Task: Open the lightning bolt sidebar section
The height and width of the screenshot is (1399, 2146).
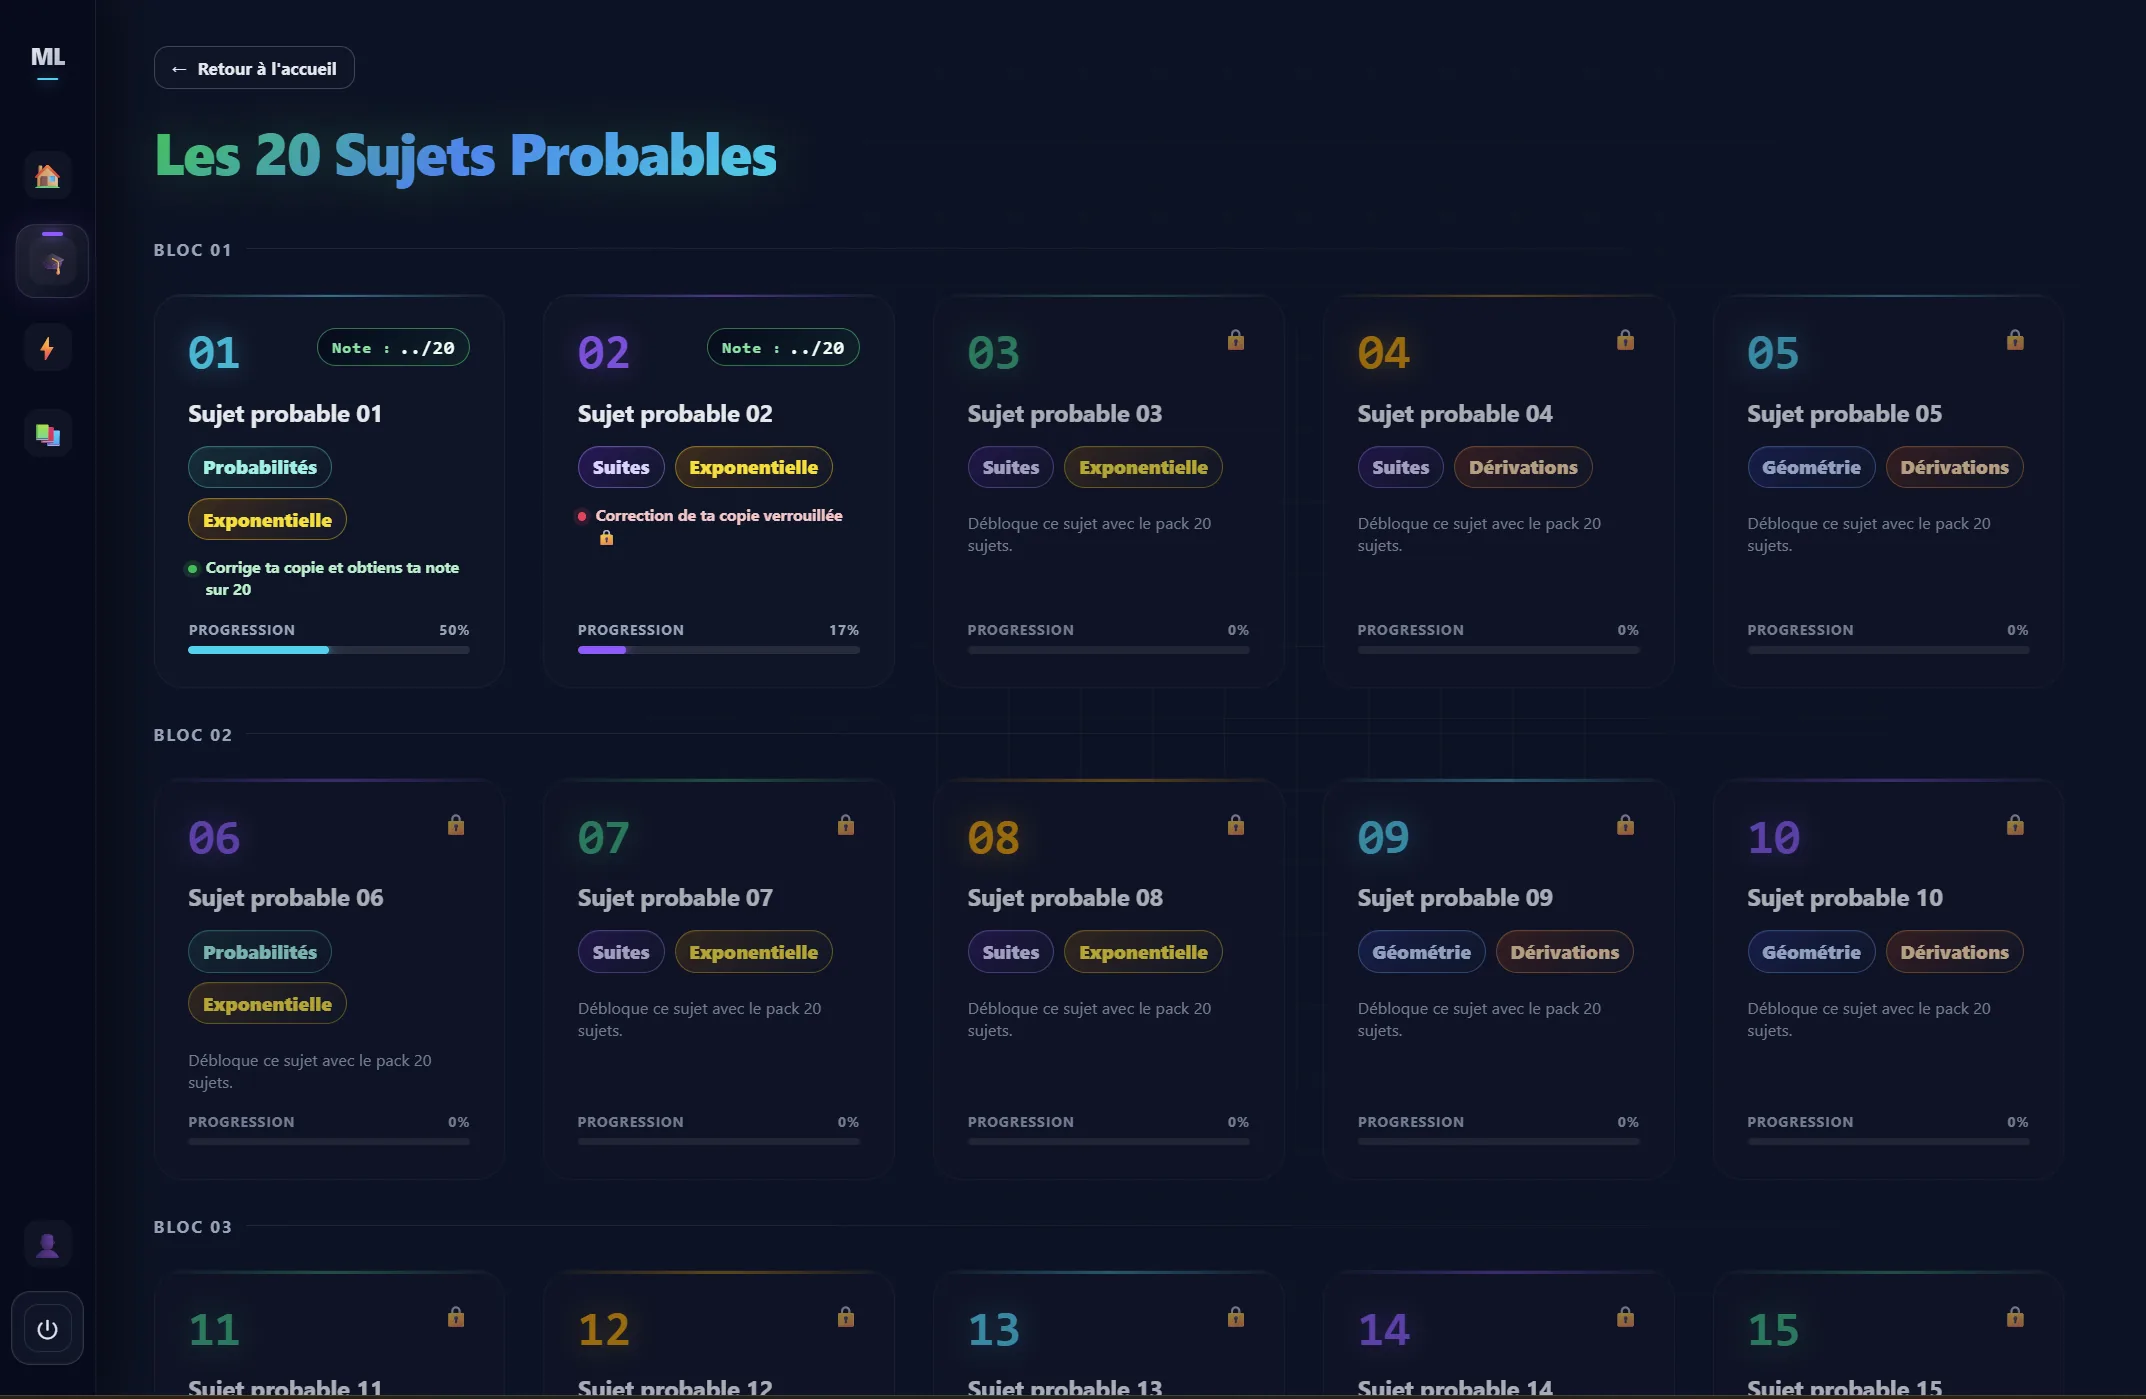Action: [47, 348]
